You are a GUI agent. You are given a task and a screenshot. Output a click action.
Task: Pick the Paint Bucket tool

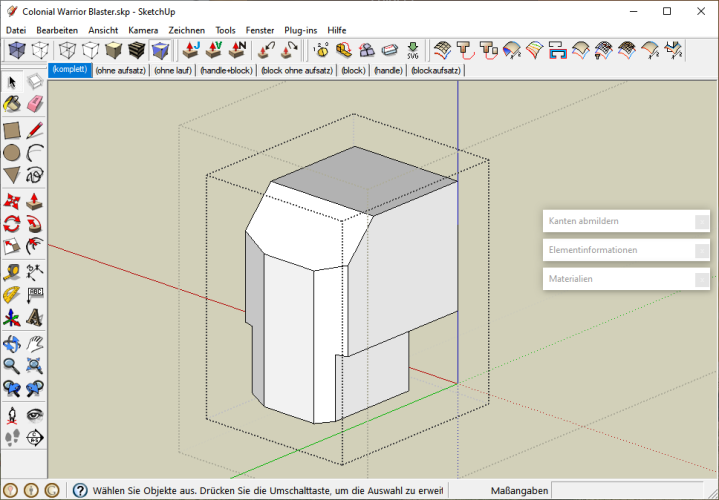[x=12, y=104]
